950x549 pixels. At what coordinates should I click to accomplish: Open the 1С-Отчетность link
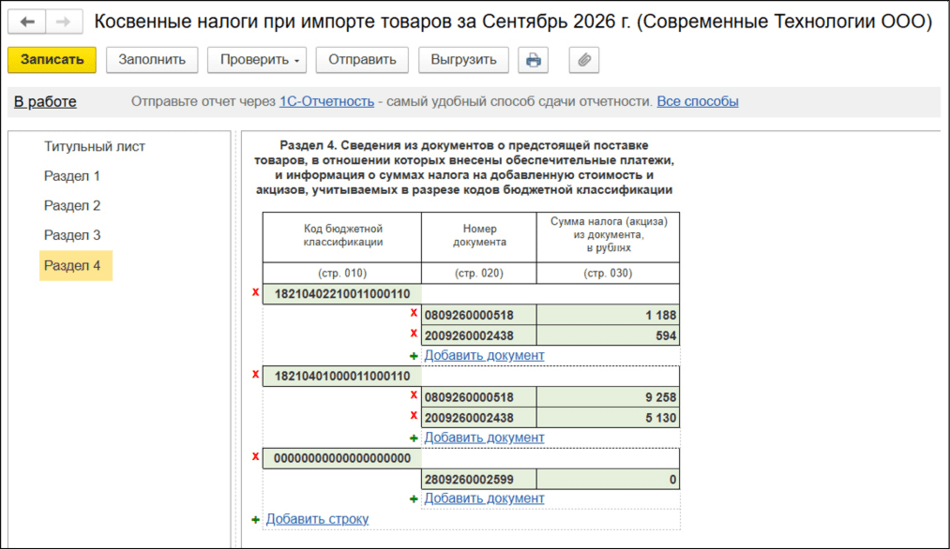(327, 102)
